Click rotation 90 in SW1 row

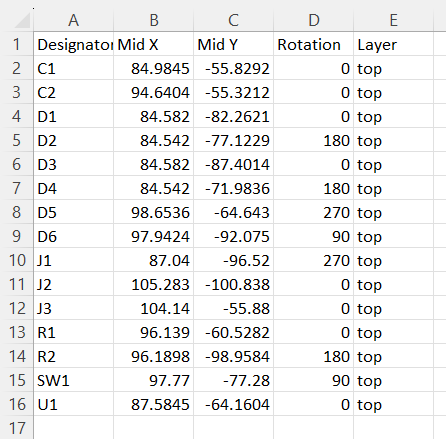(x=314, y=380)
